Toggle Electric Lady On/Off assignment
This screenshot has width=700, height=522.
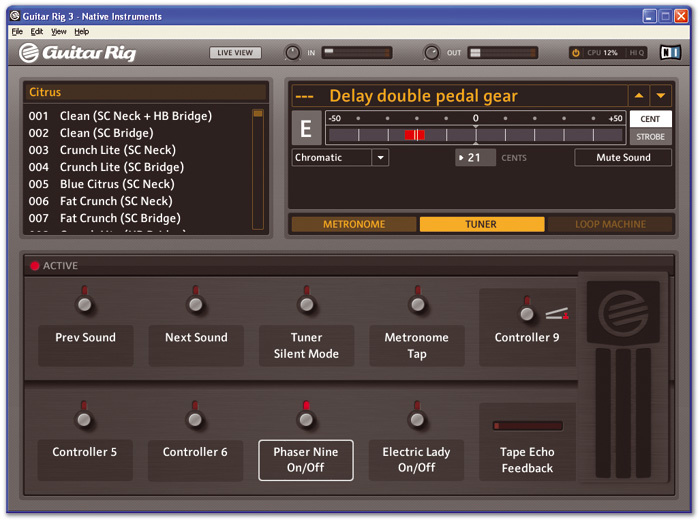point(417,460)
